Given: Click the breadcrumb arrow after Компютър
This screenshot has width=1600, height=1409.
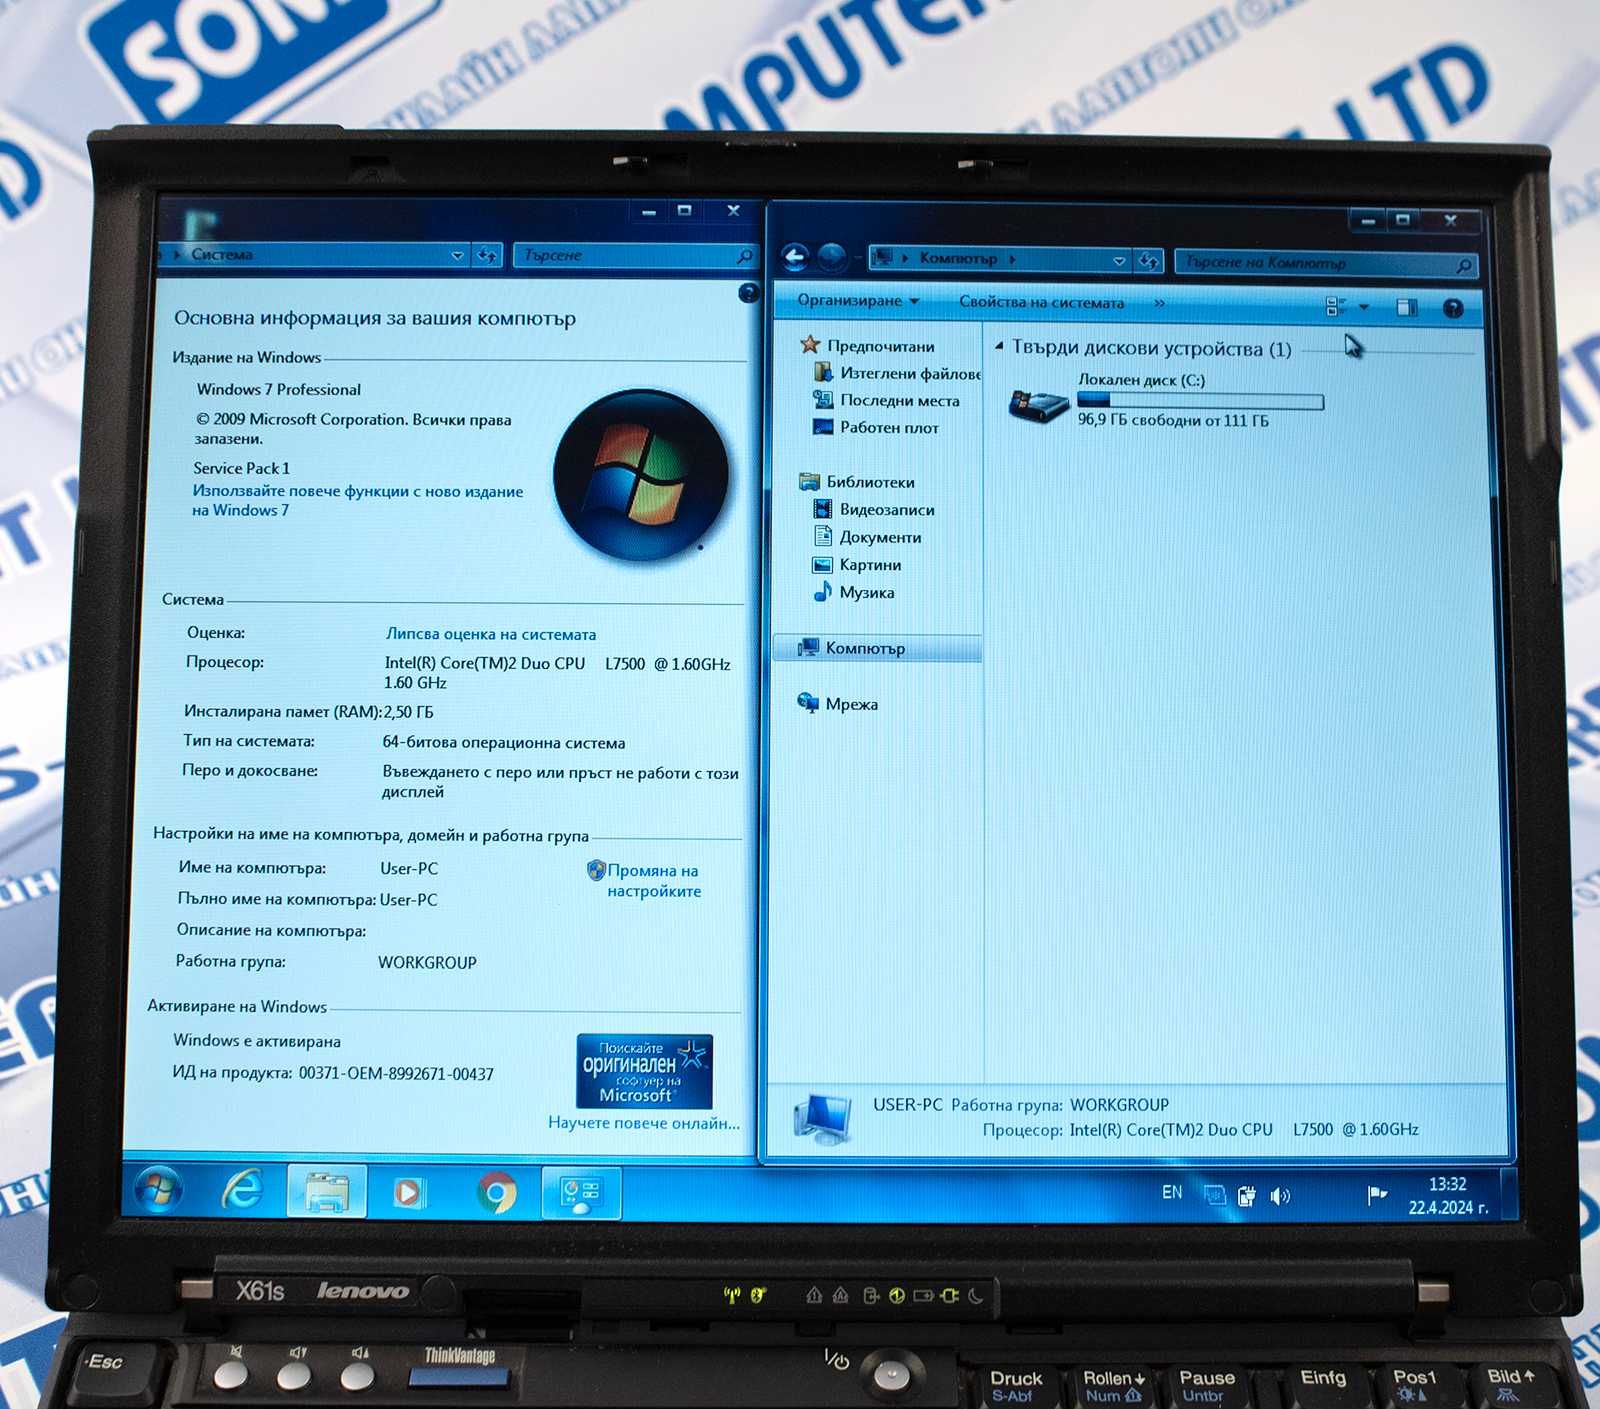Looking at the screenshot, I should point(1012,259).
